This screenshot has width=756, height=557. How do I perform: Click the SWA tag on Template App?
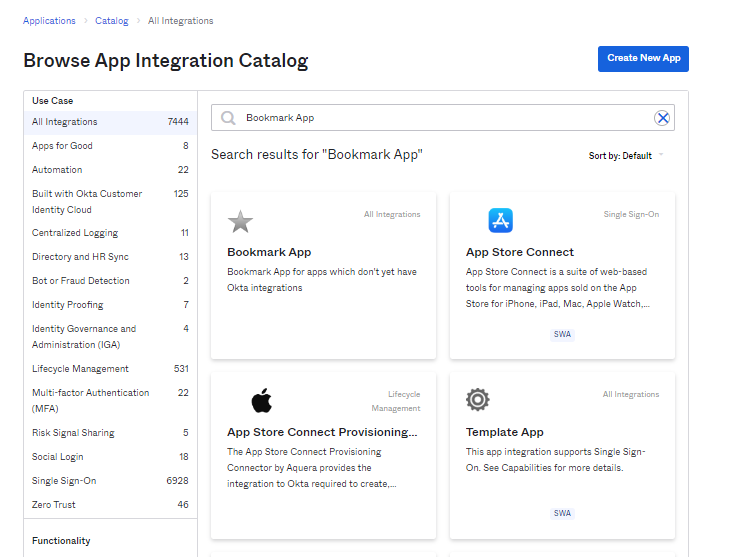pyautogui.click(x=562, y=513)
